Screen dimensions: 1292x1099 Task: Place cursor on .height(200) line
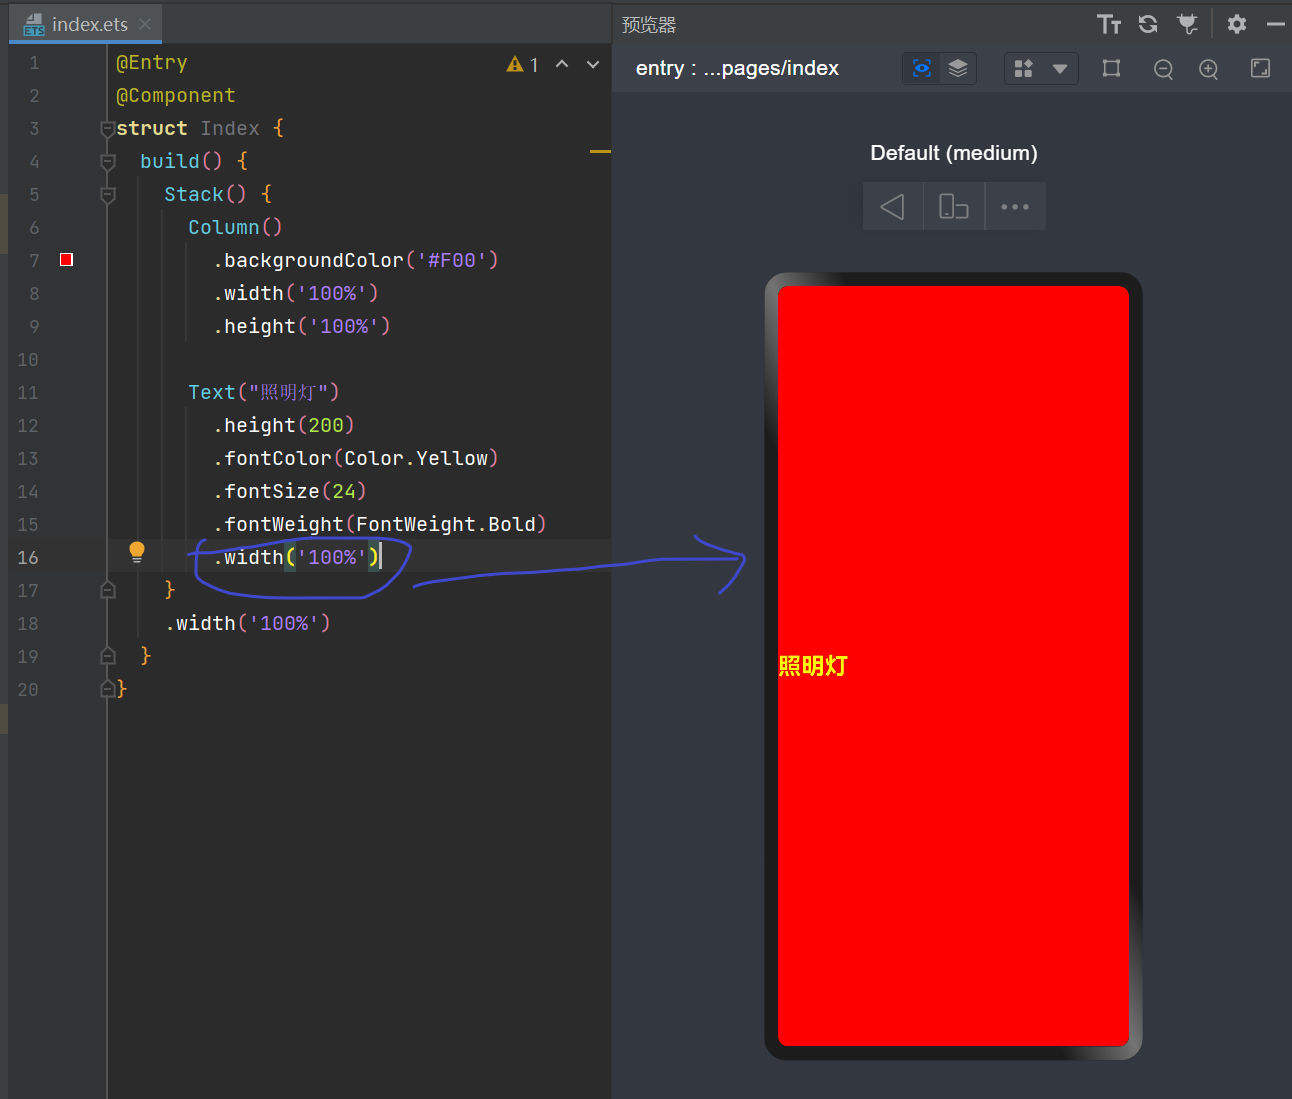[x=283, y=426]
